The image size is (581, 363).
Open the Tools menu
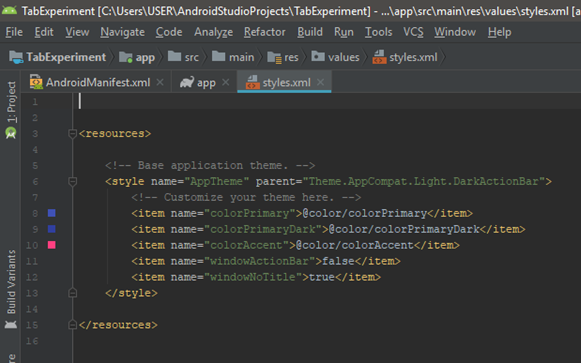coord(378,32)
